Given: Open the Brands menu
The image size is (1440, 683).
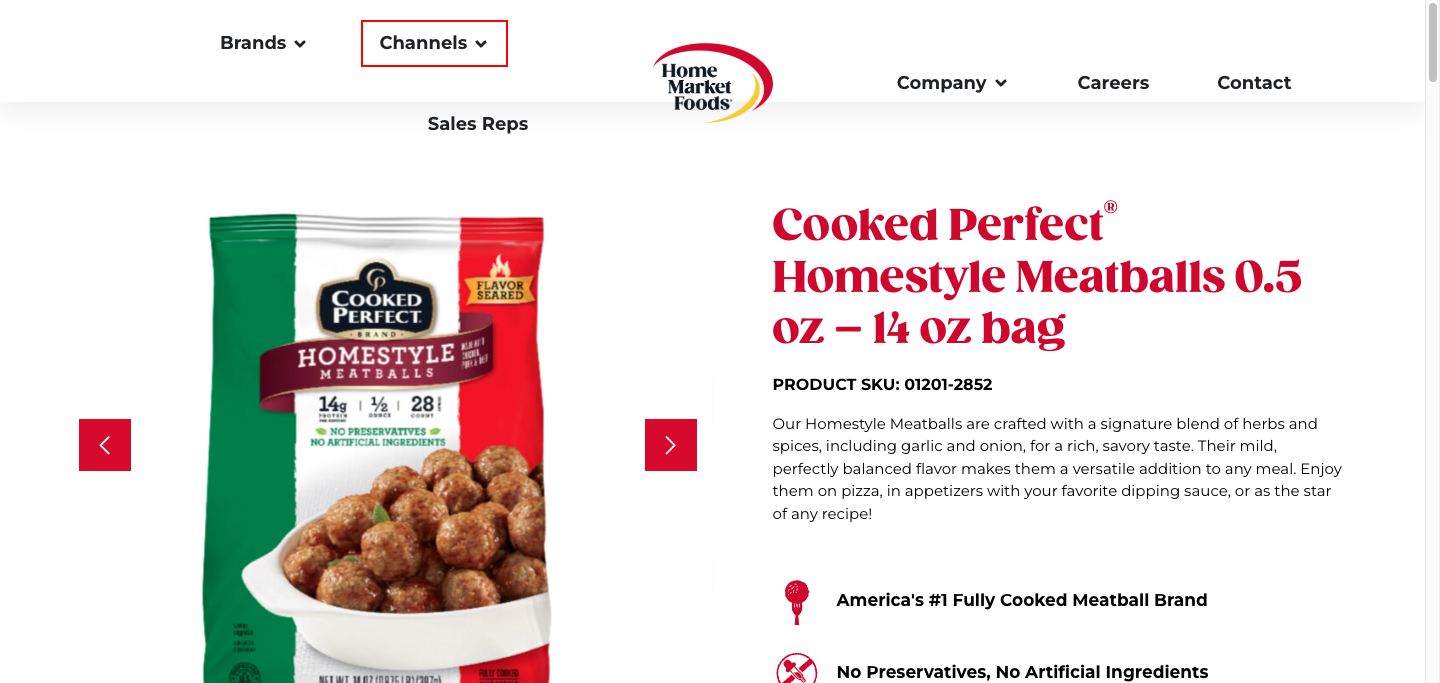Looking at the screenshot, I should (263, 43).
